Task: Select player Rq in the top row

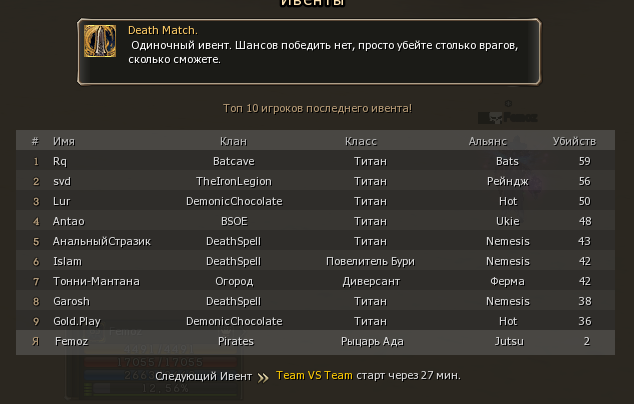Action: point(60,161)
